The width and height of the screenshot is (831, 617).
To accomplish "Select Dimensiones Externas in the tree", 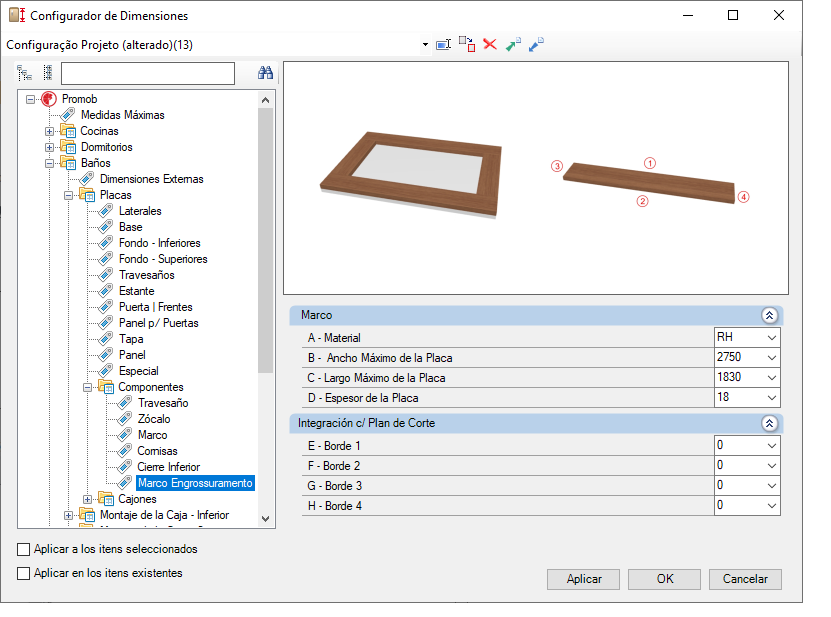I will coord(152,179).
